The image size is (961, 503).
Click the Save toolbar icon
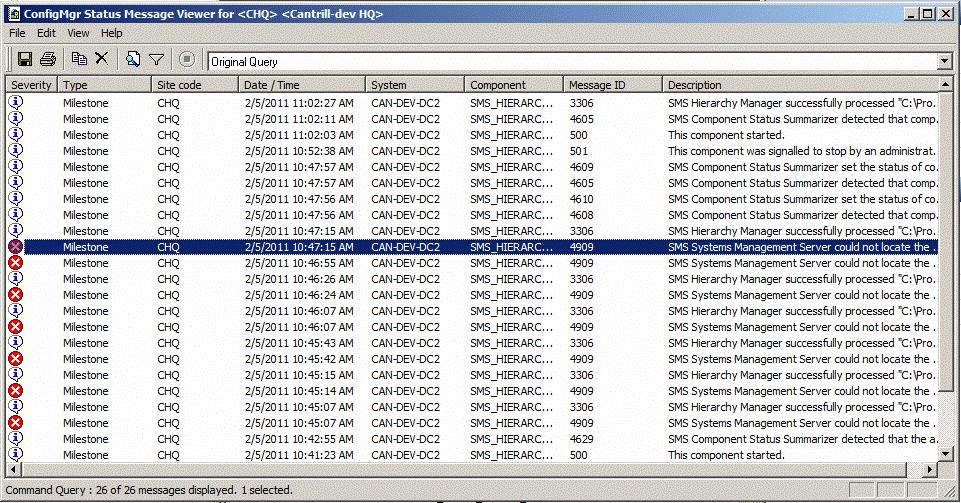point(25,59)
